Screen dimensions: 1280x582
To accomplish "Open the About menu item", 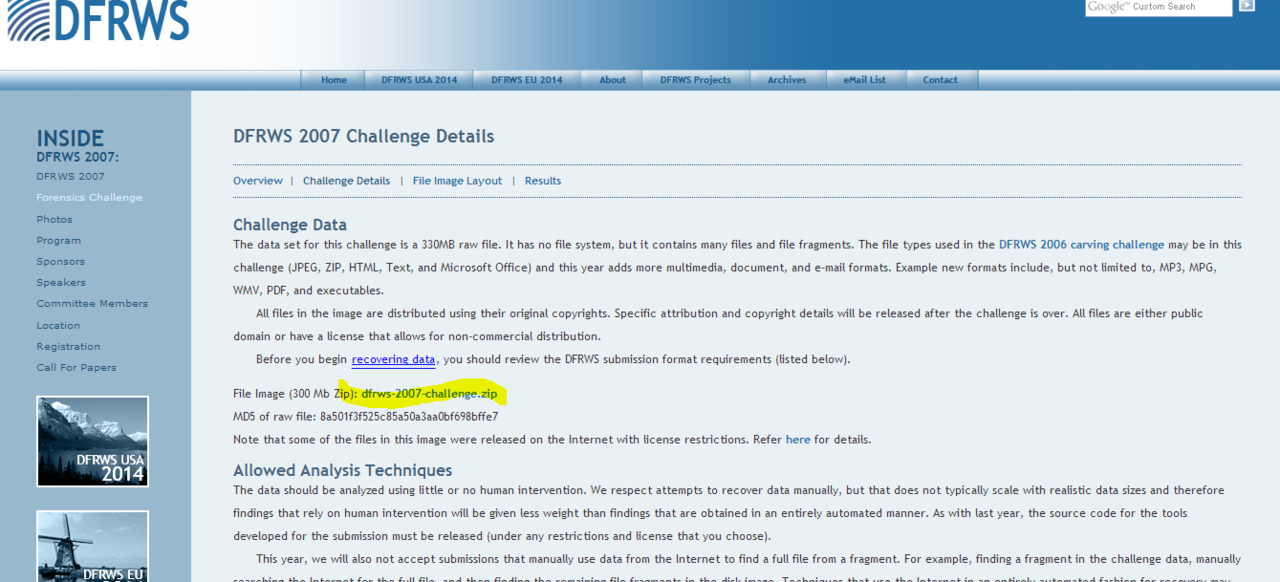I will pyautogui.click(x=613, y=80).
